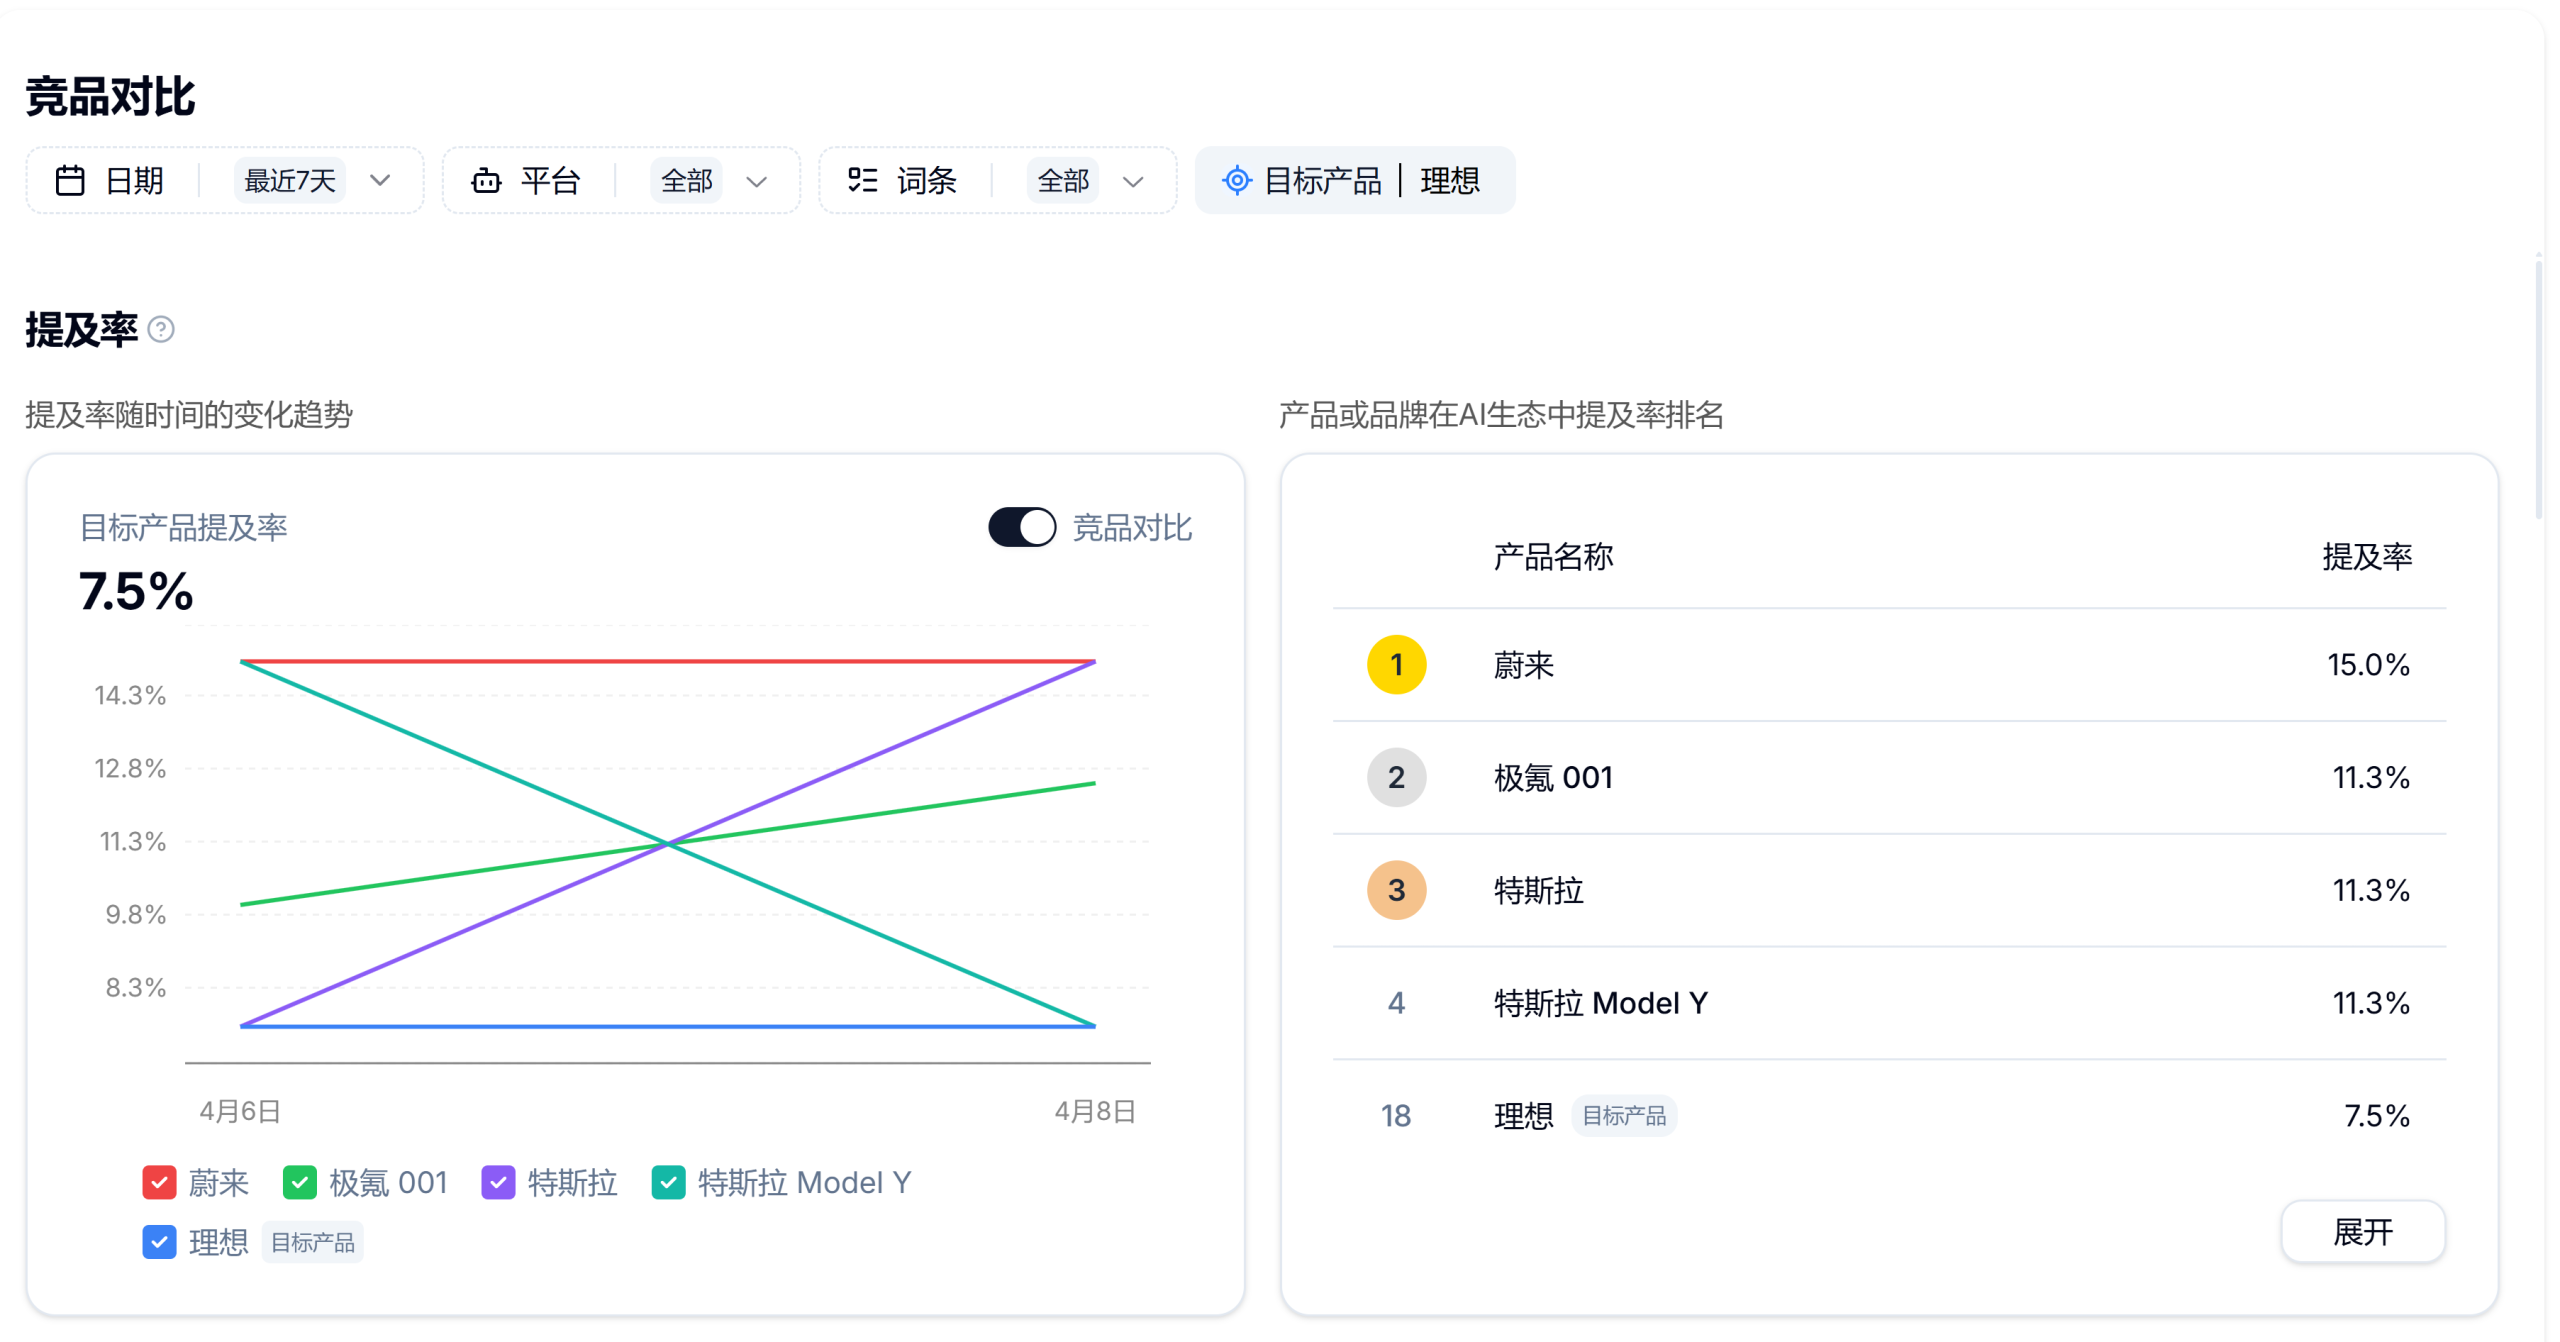Uncheck the 蔚来 legend checkbox
Viewport: 2560px width, 1342px height.
tap(159, 1182)
